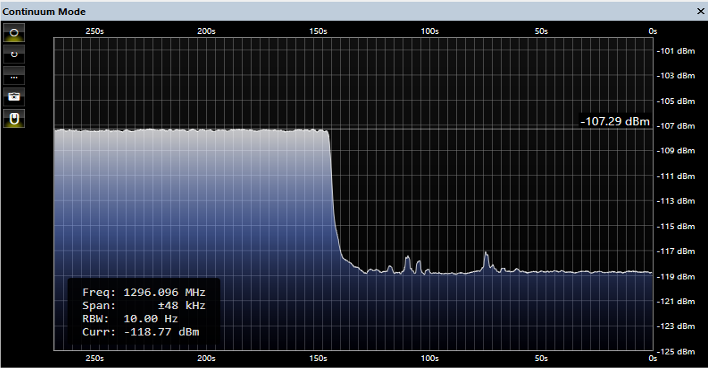
Task: Click the top 150s time axis label
Action: click(318, 31)
